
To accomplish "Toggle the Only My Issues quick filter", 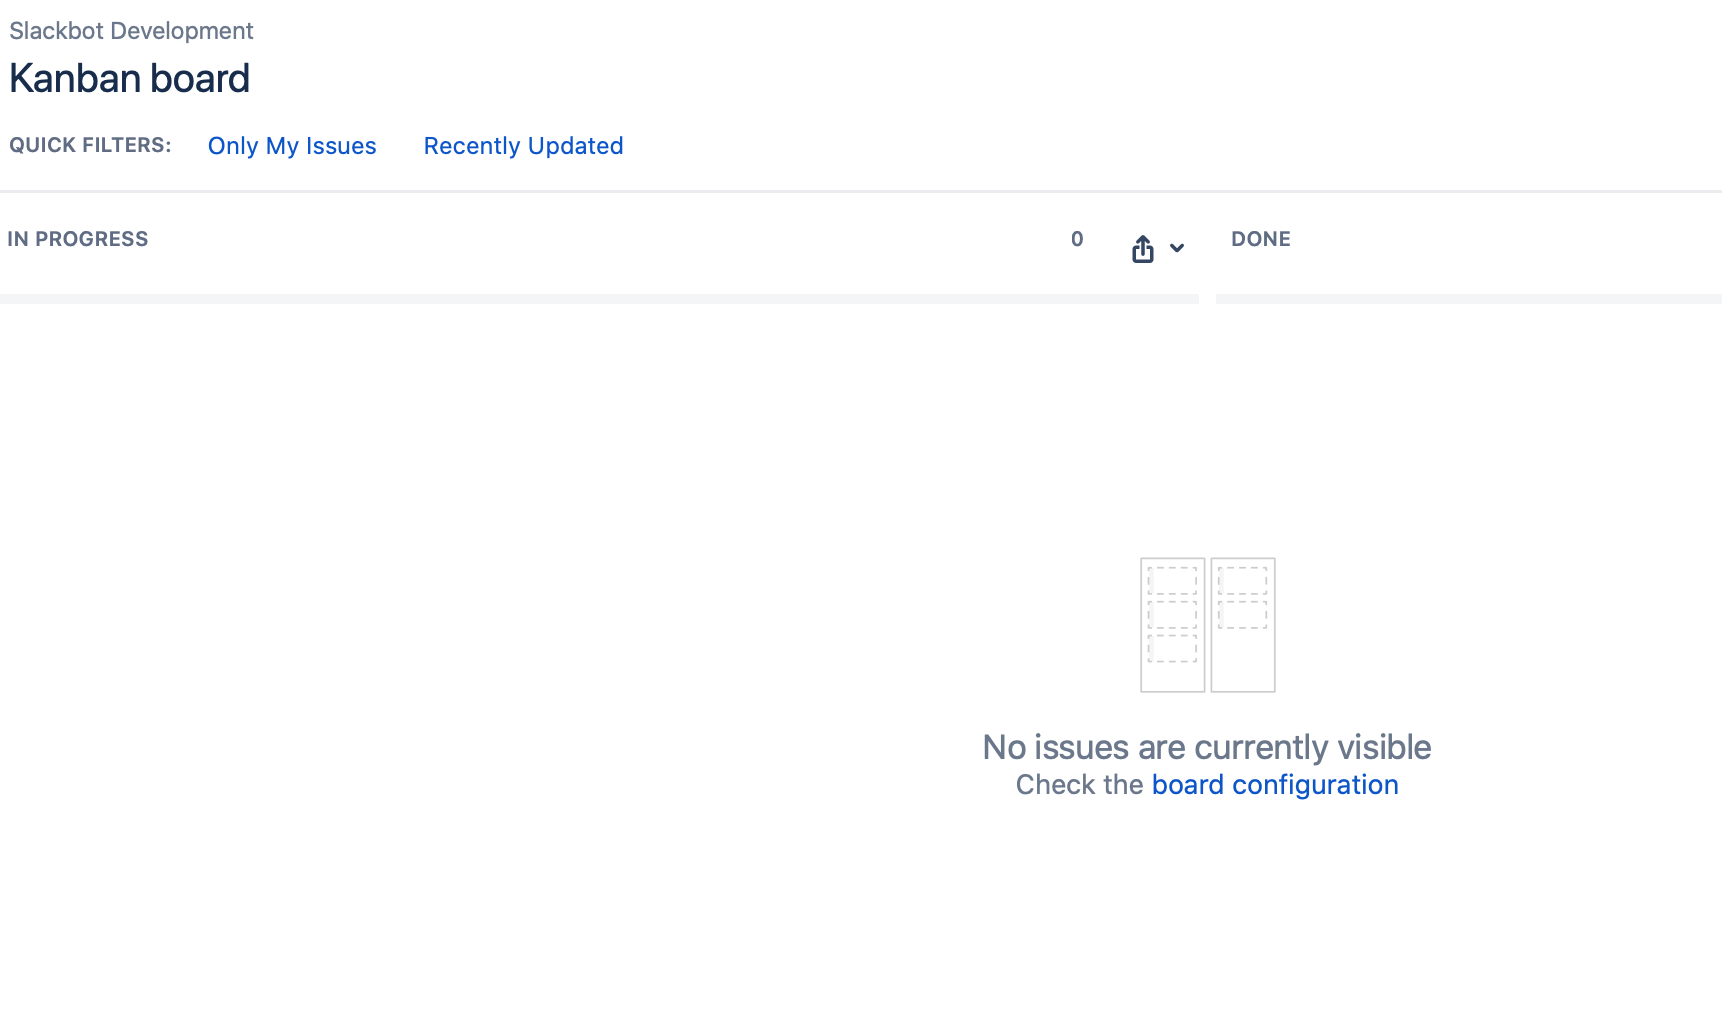I will coord(292,146).
